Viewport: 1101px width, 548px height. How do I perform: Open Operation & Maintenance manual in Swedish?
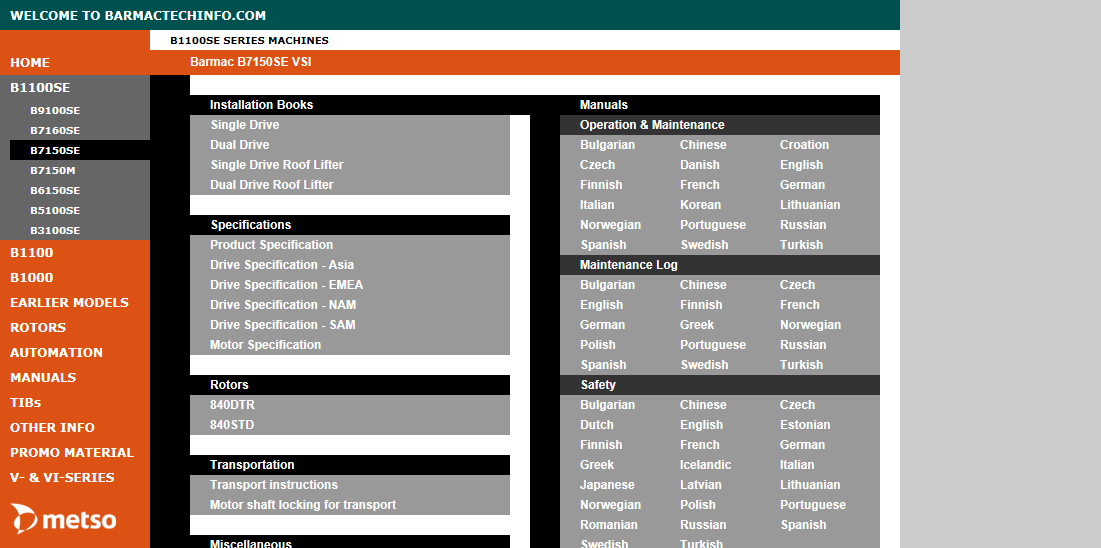pos(704,245)
